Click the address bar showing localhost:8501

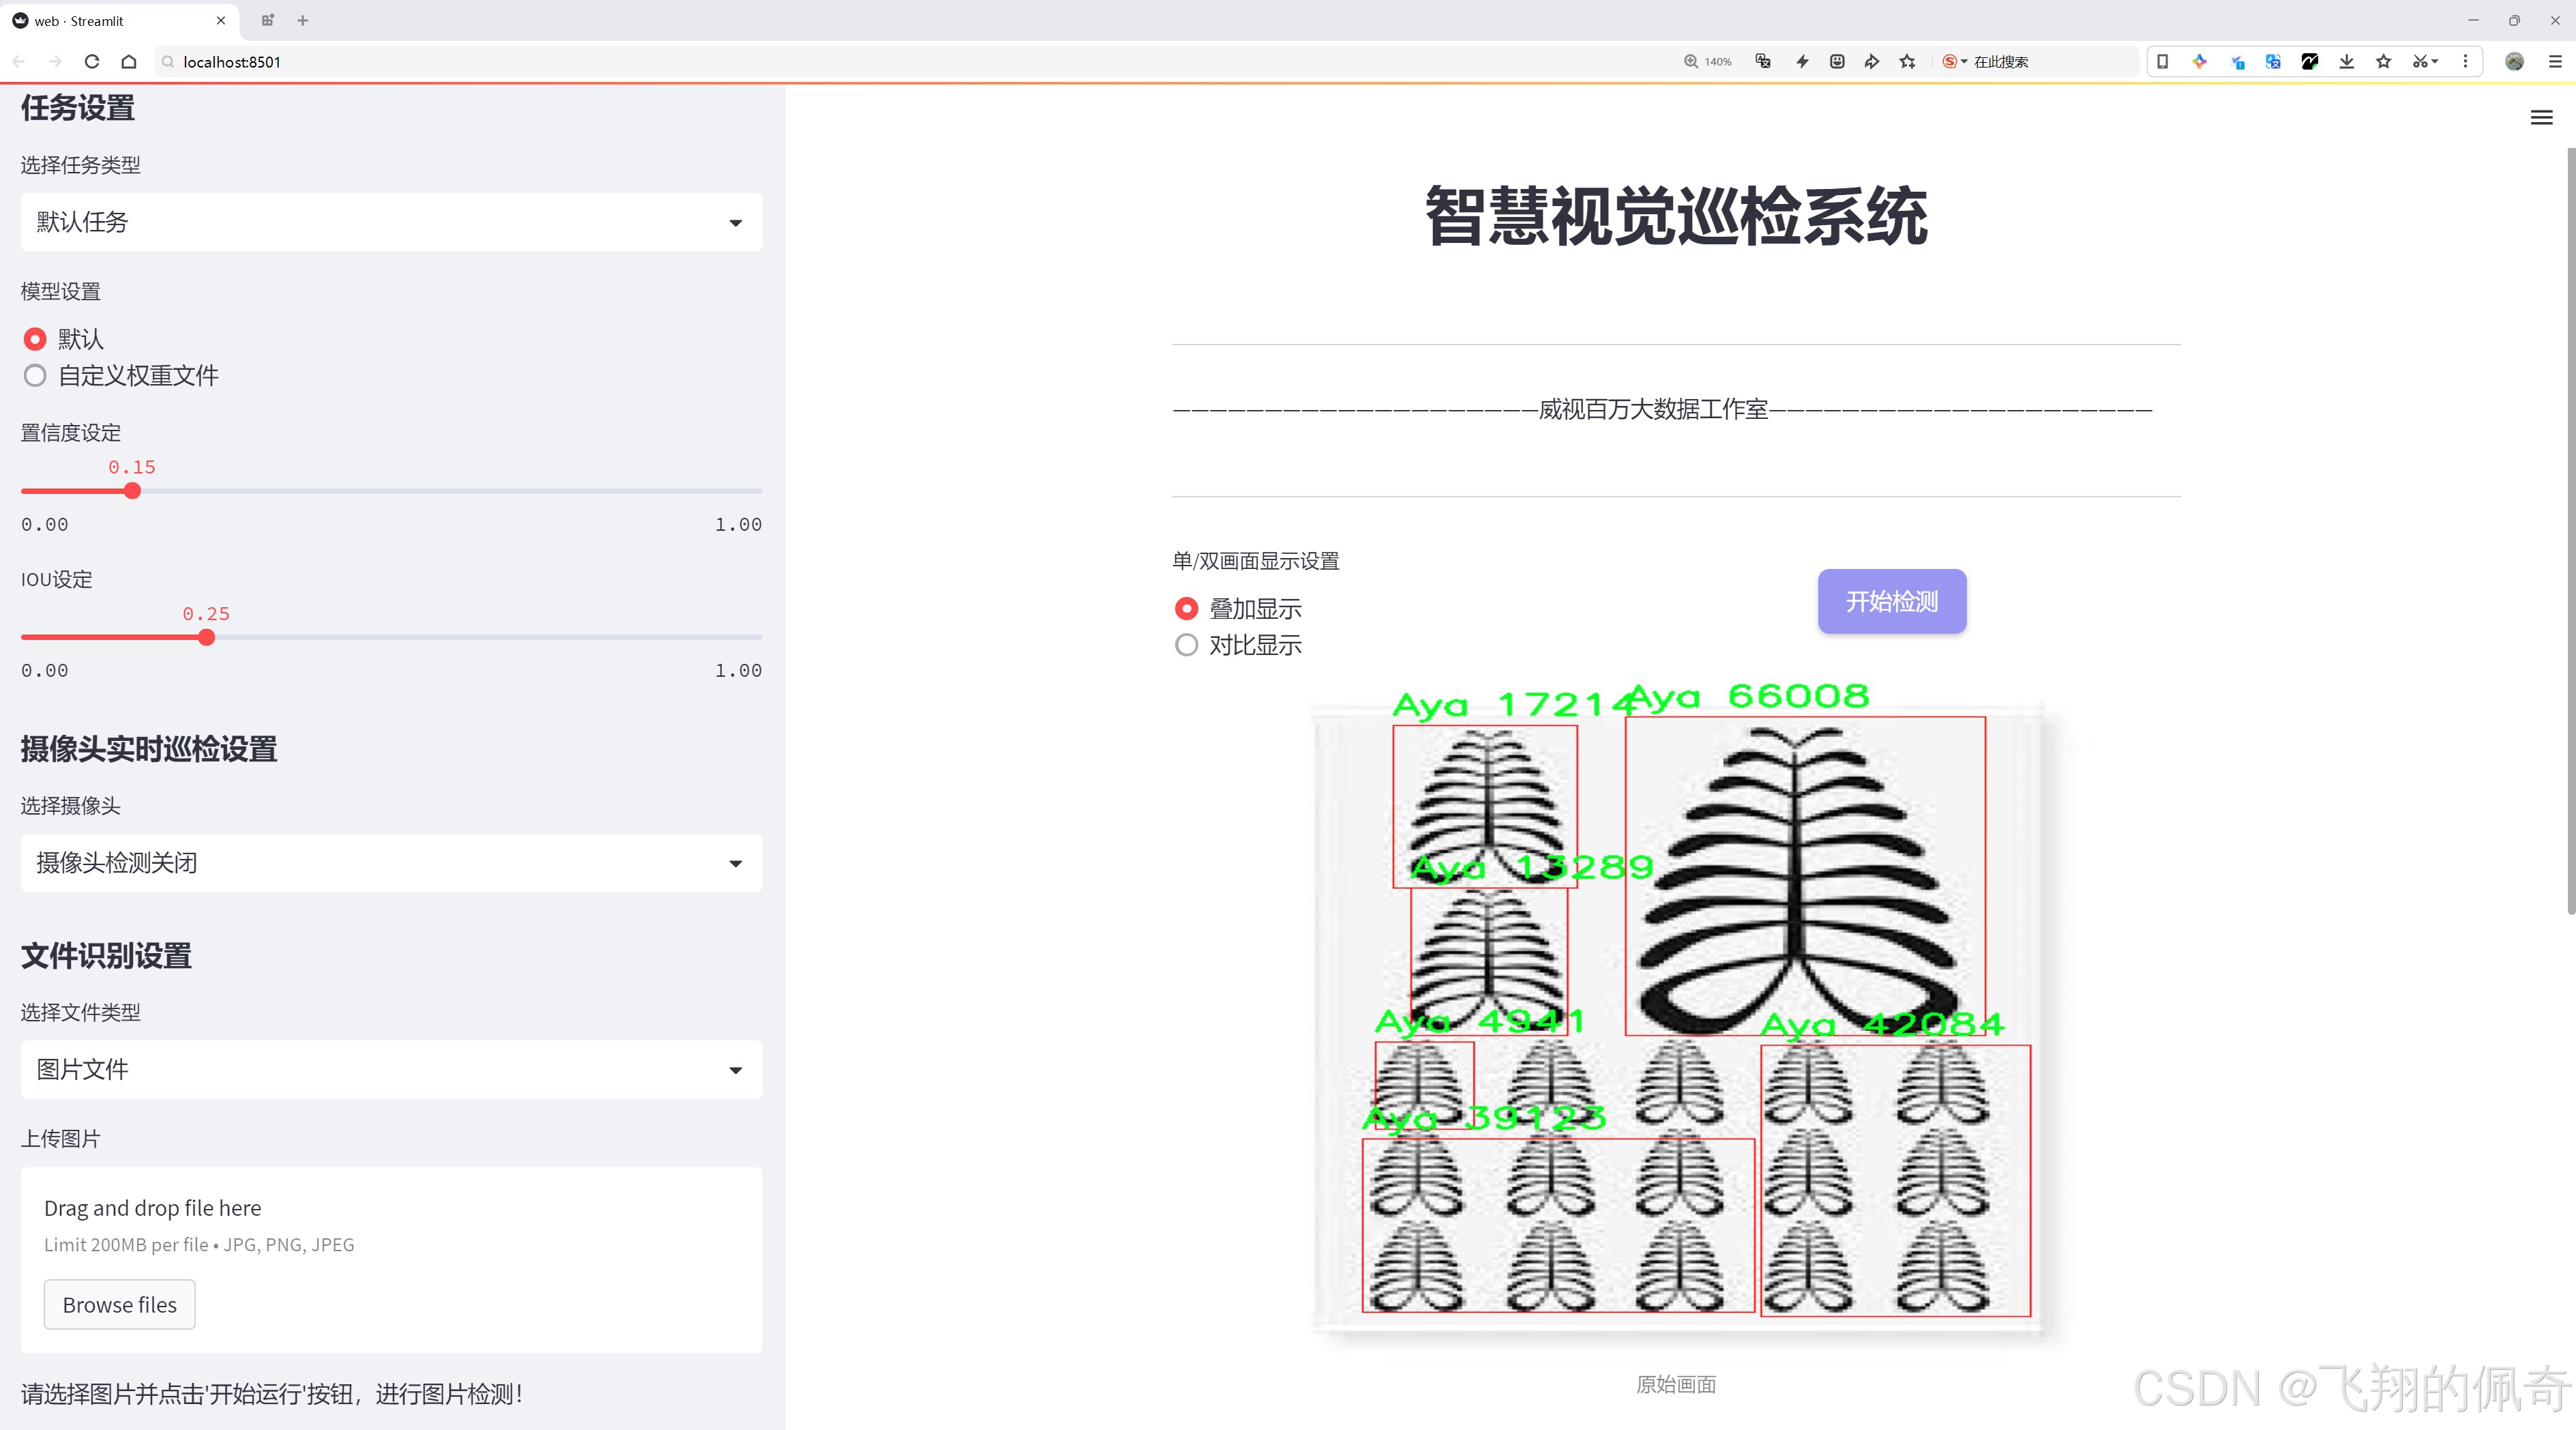click(x=900, y=61)
